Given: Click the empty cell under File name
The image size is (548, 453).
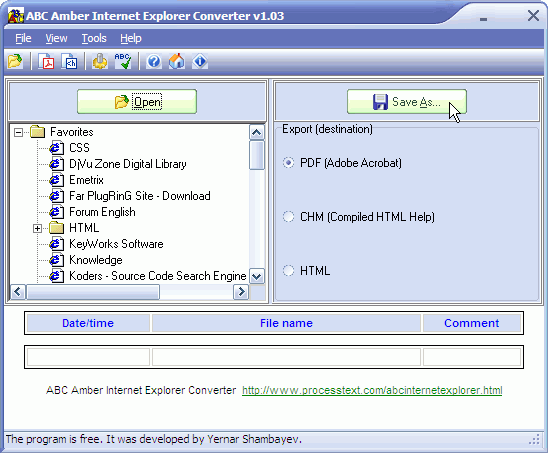Looking at the screenshot, I should [286, 357].
